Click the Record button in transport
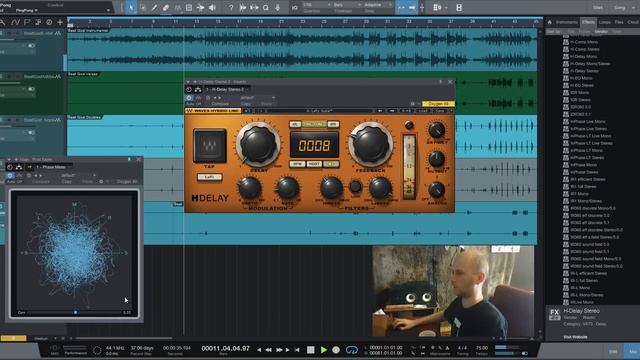 [x=336, y=350]
